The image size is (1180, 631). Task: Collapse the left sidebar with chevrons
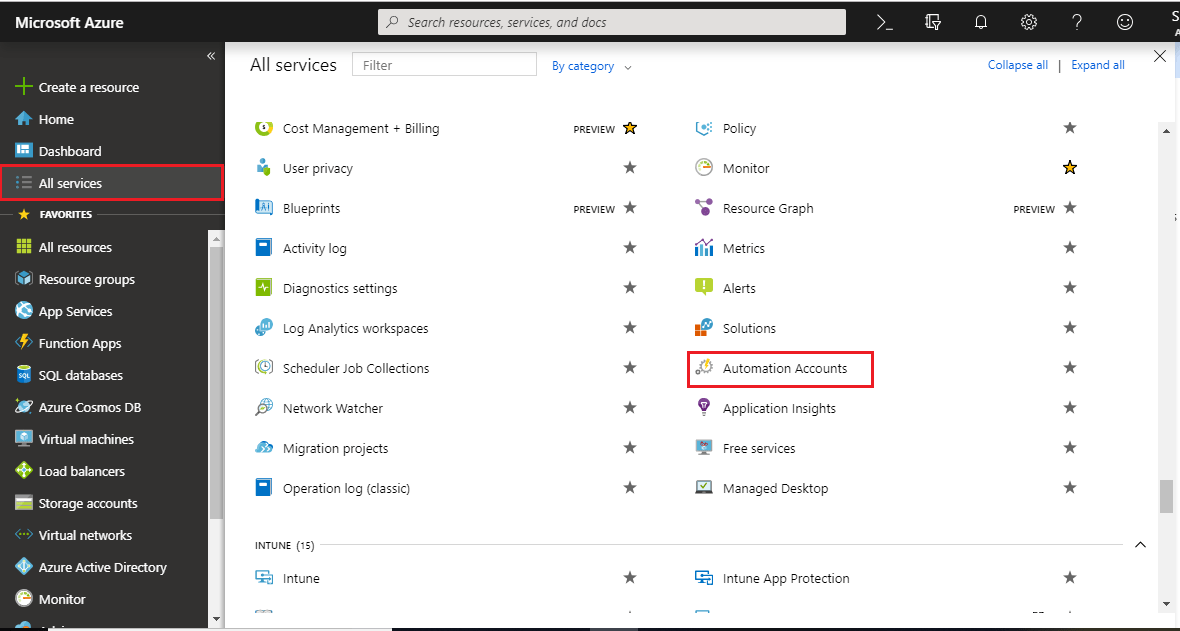pos(211,56)
